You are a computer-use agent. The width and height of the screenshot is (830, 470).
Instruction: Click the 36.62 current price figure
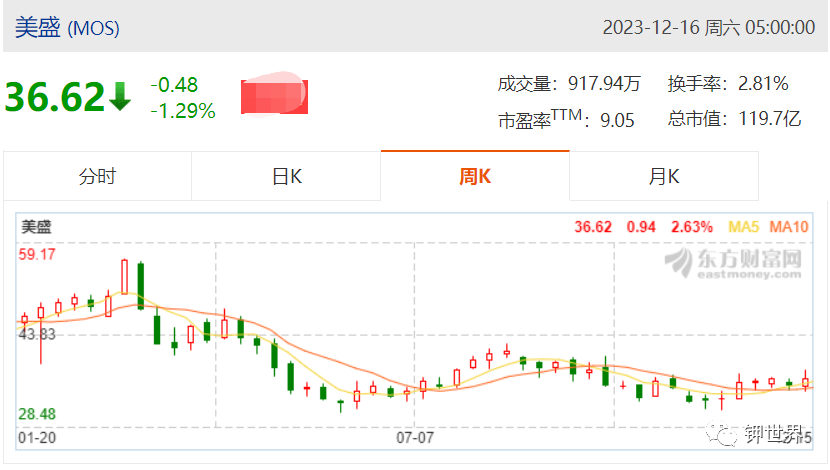point(55,97)
